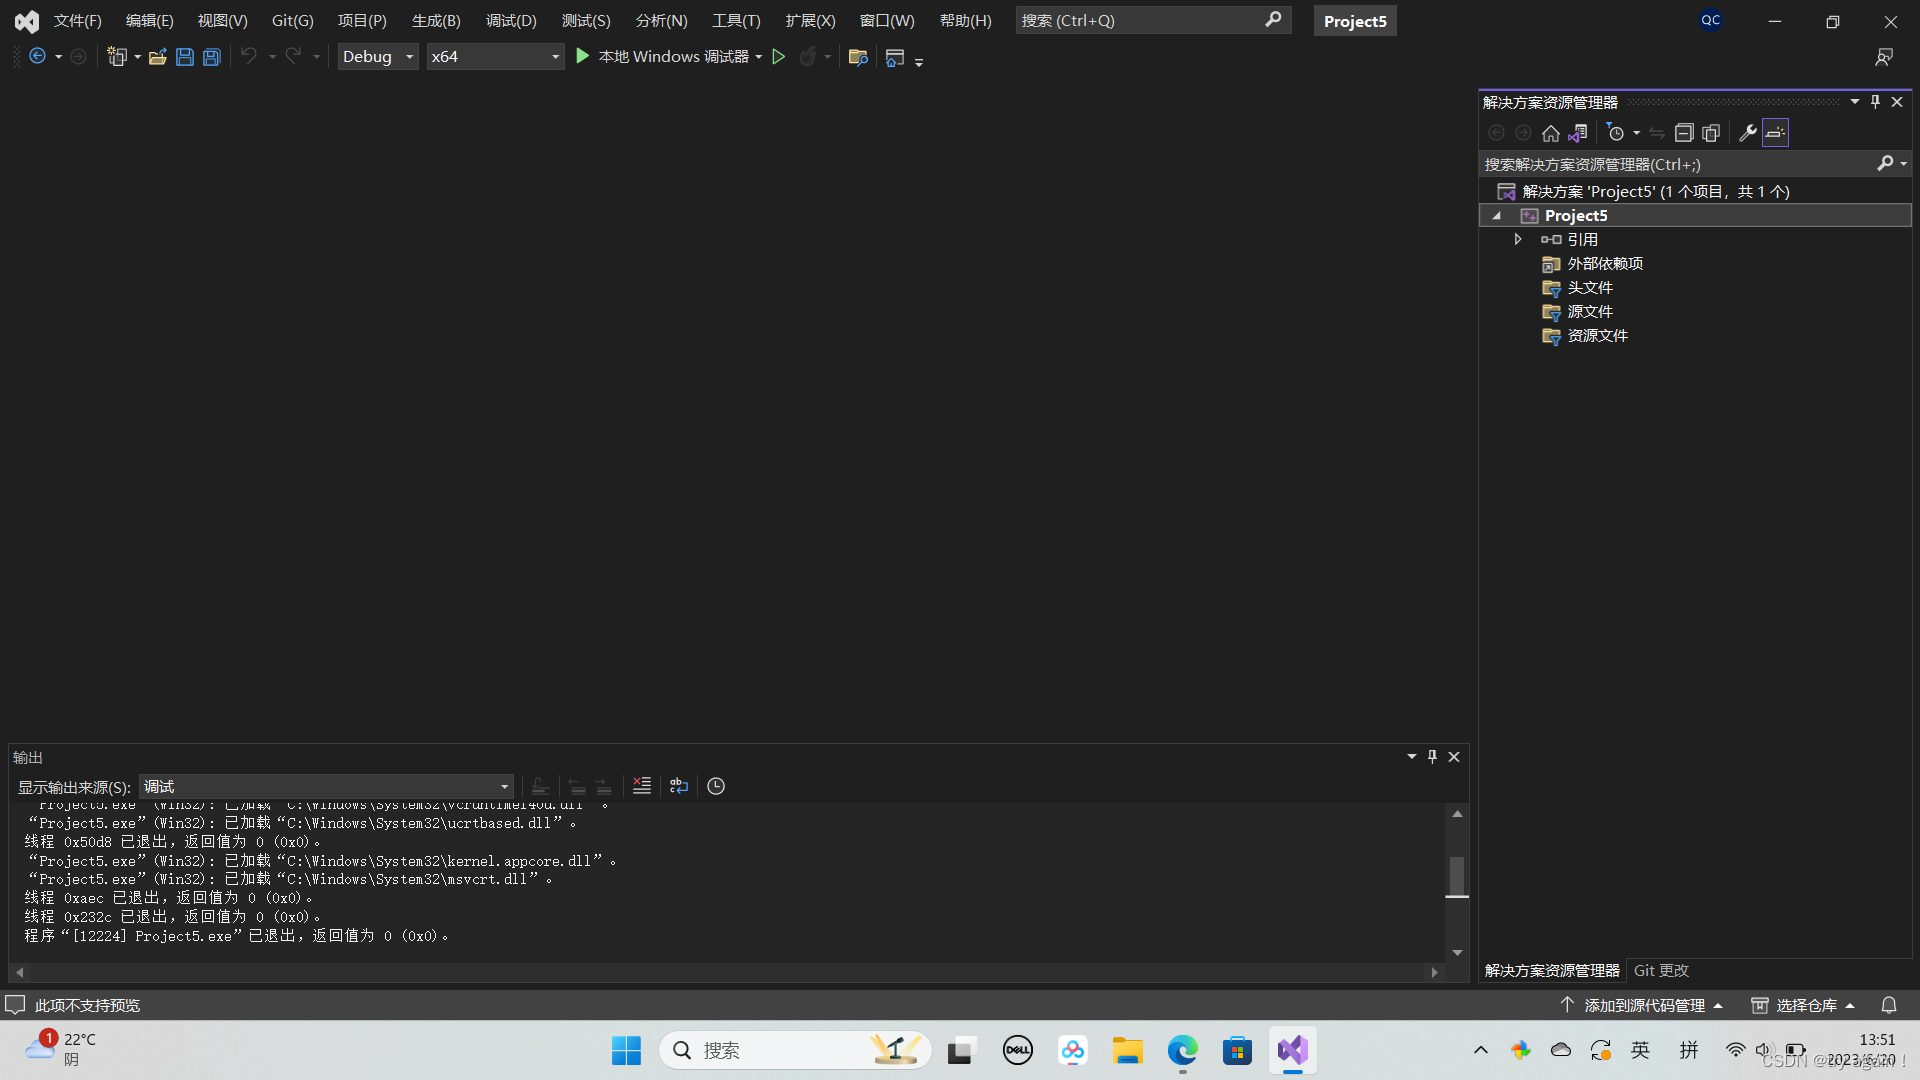Click the output timestamp clock icon

click(716, 786)
